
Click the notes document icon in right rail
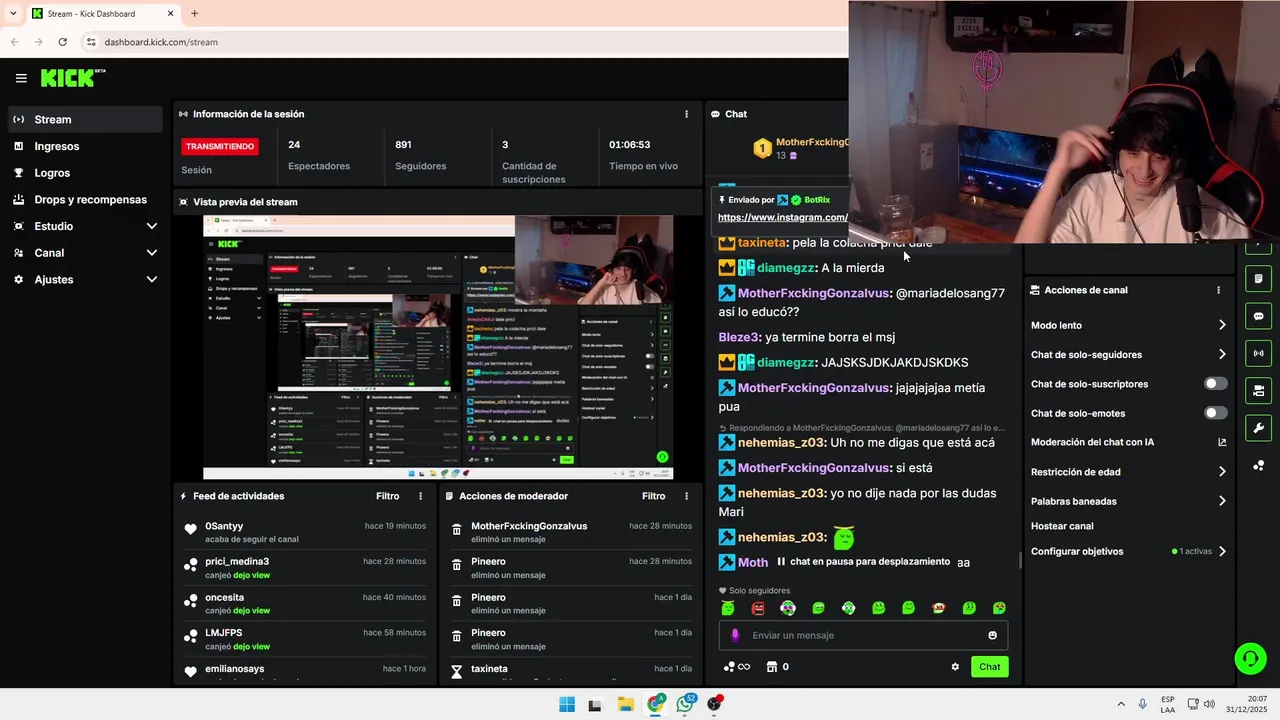click(1258, 279)
